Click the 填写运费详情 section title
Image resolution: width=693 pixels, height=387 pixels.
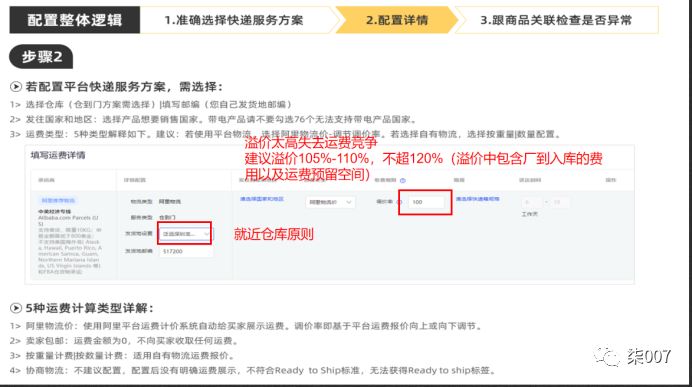tap(57, 155)
